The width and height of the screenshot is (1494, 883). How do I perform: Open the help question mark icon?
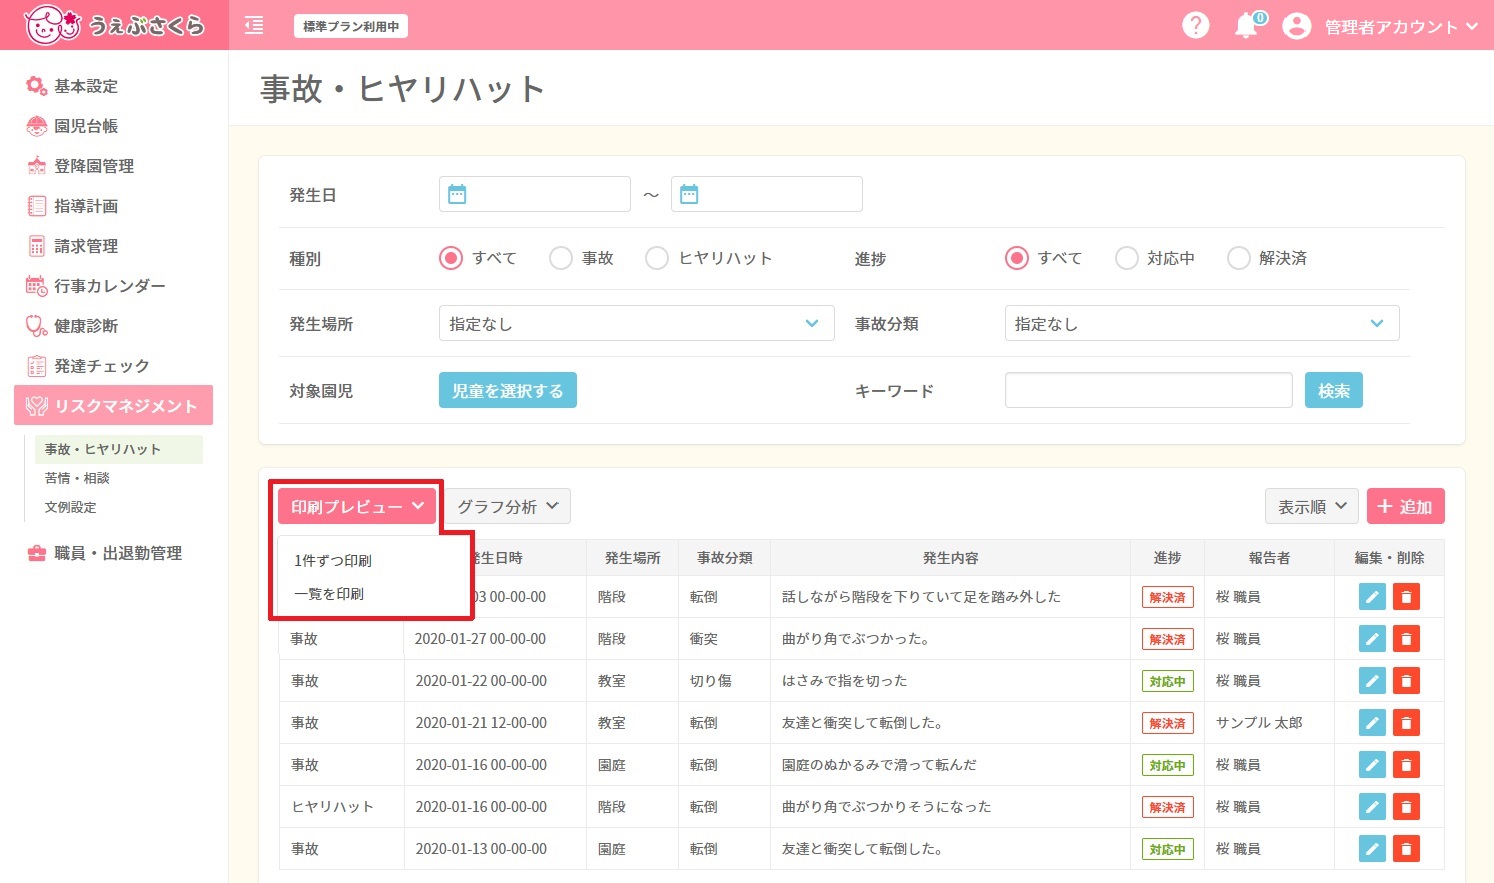(1195, 26)
